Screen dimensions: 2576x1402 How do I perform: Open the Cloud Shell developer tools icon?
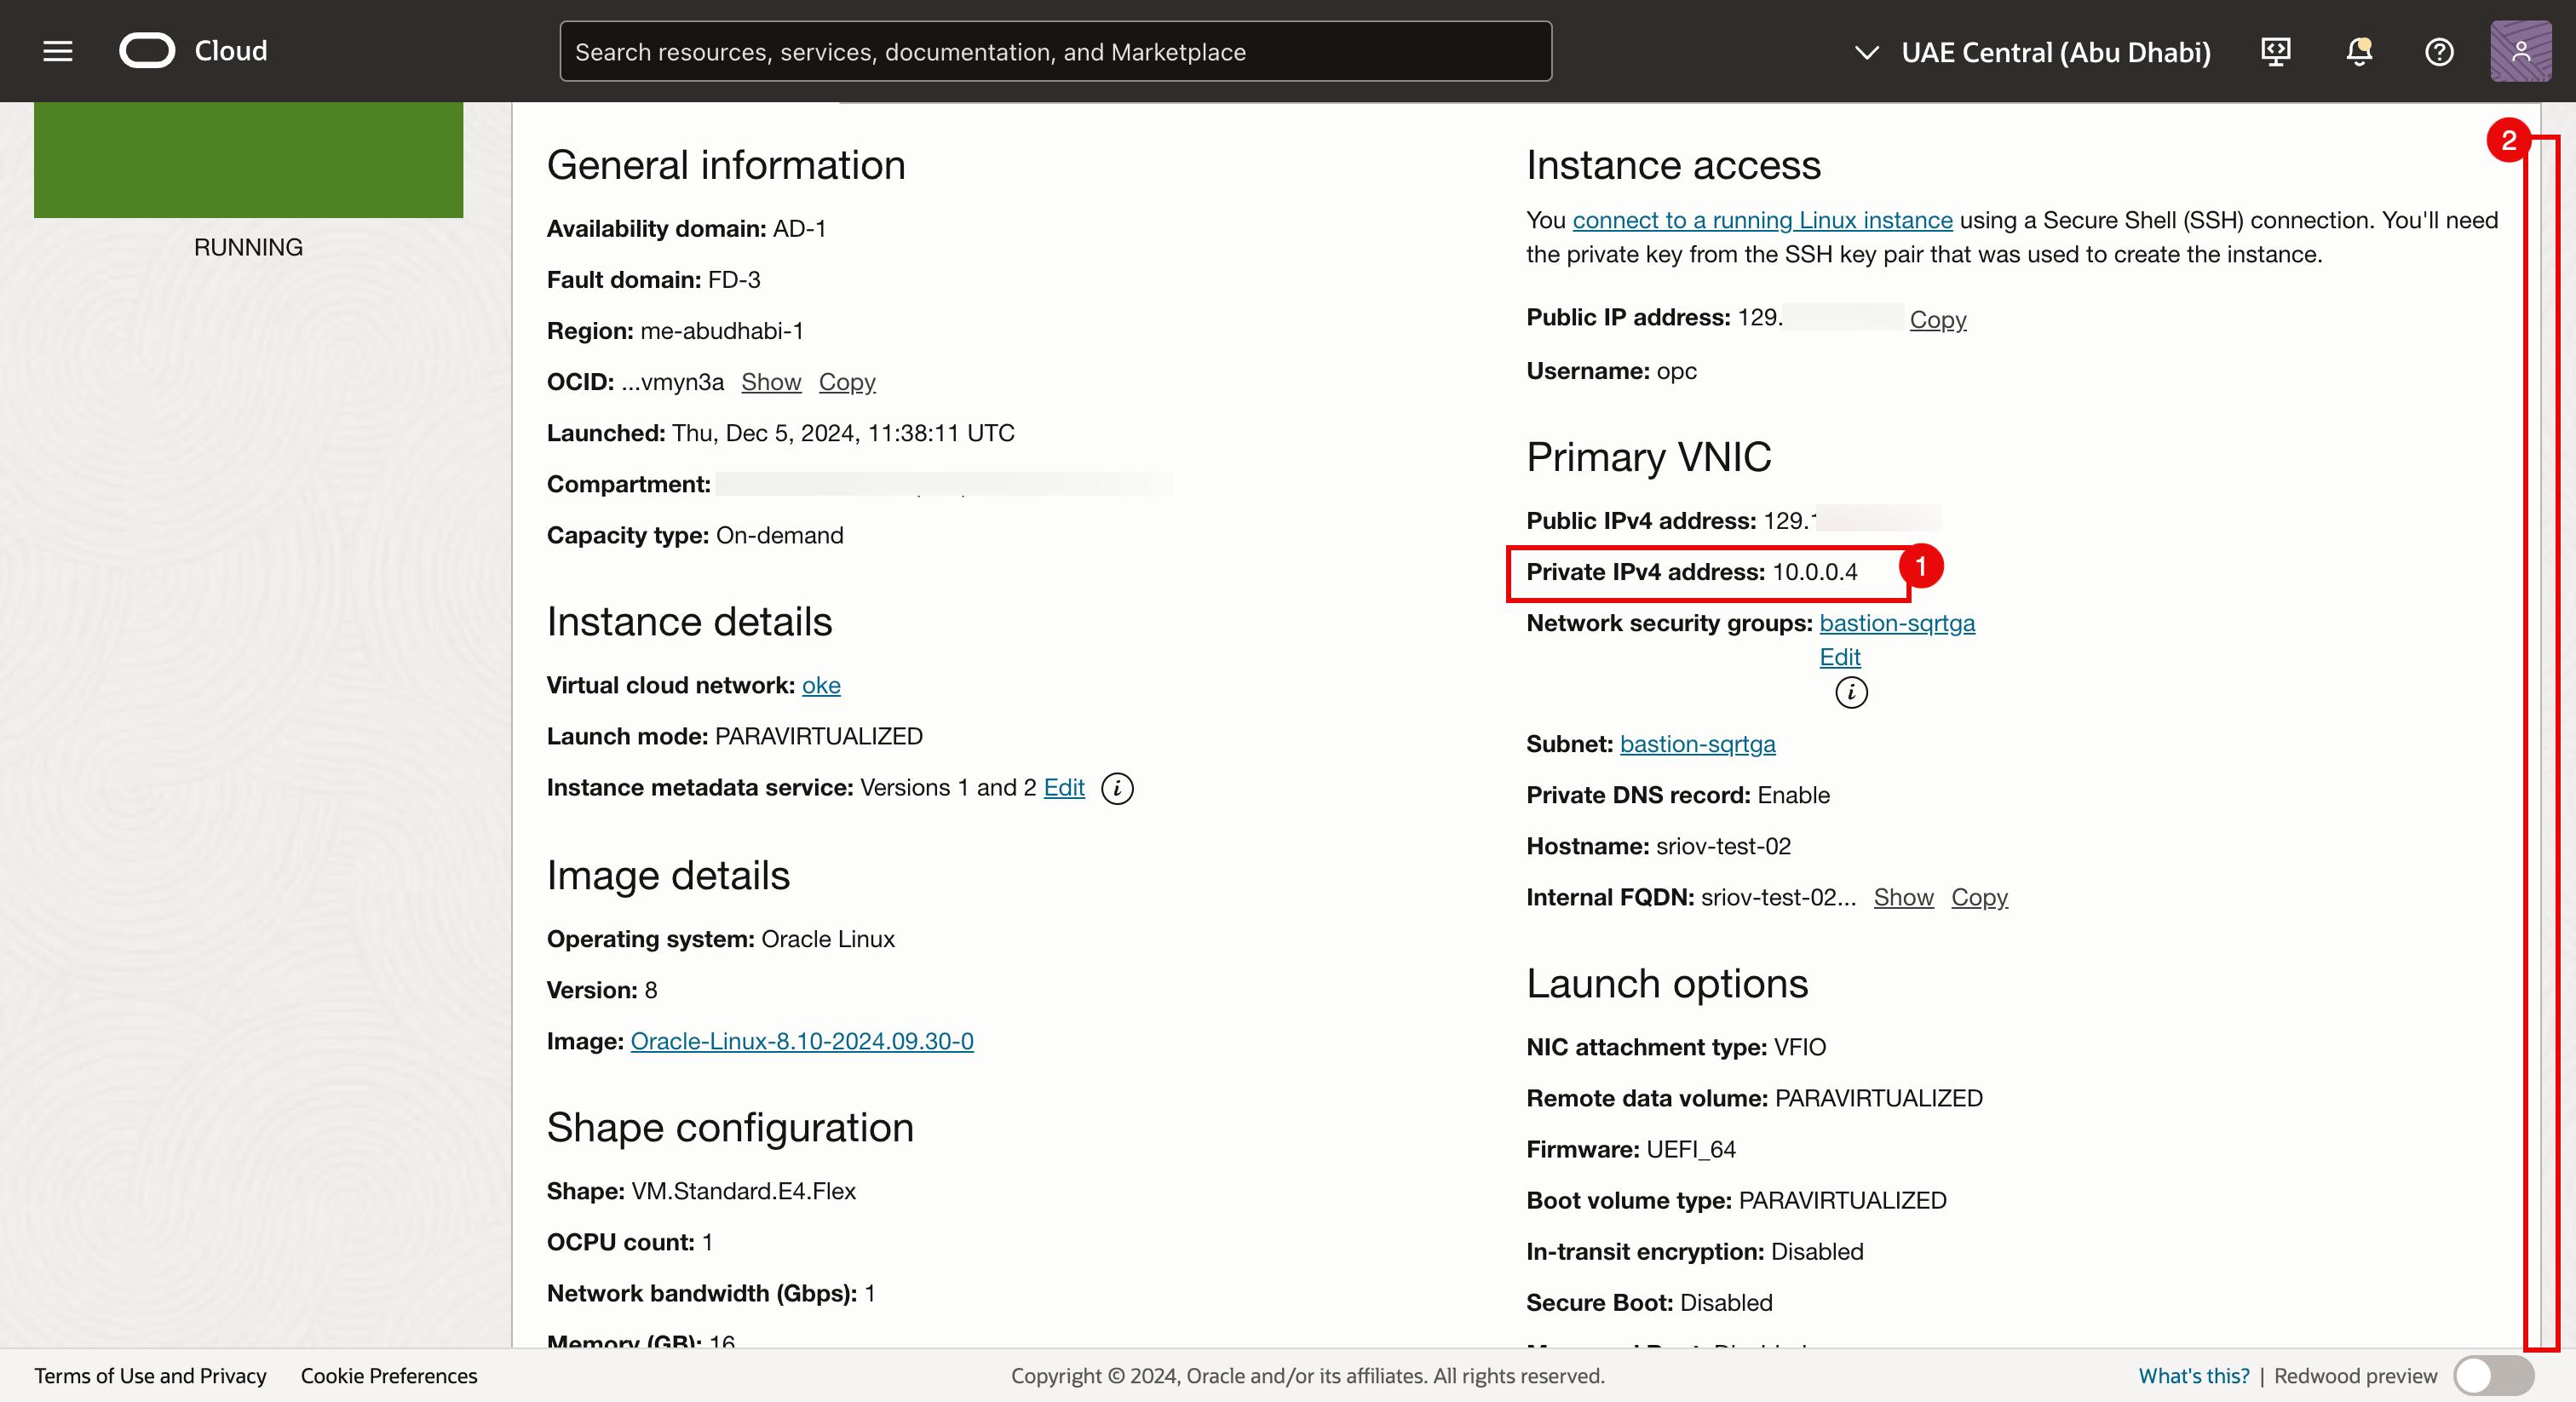point(2275,51)
